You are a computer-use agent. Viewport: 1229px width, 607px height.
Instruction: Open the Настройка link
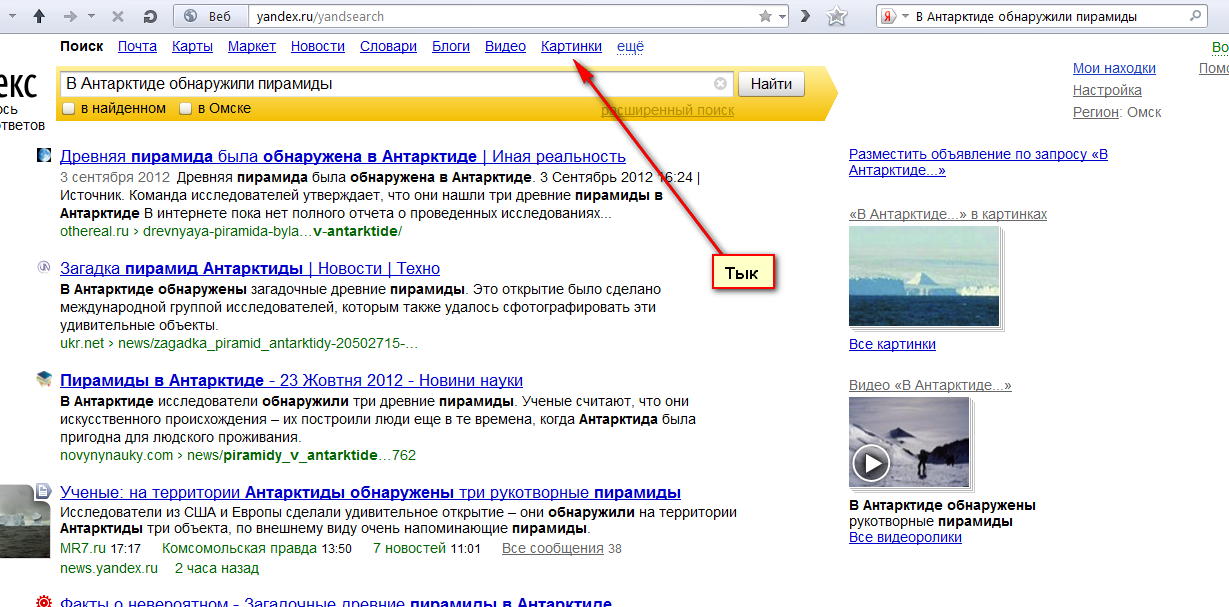pyautogui.click(x=1107, y=90)
